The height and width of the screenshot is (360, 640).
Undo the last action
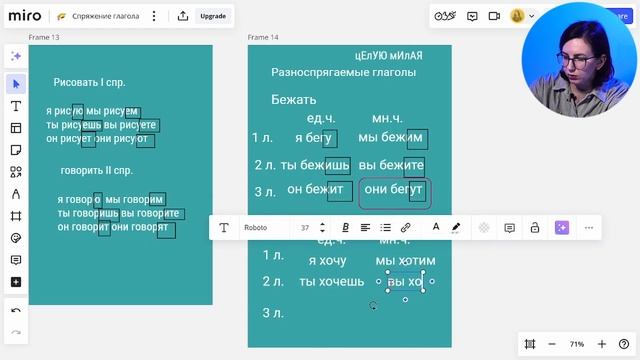tap(16, 311)
